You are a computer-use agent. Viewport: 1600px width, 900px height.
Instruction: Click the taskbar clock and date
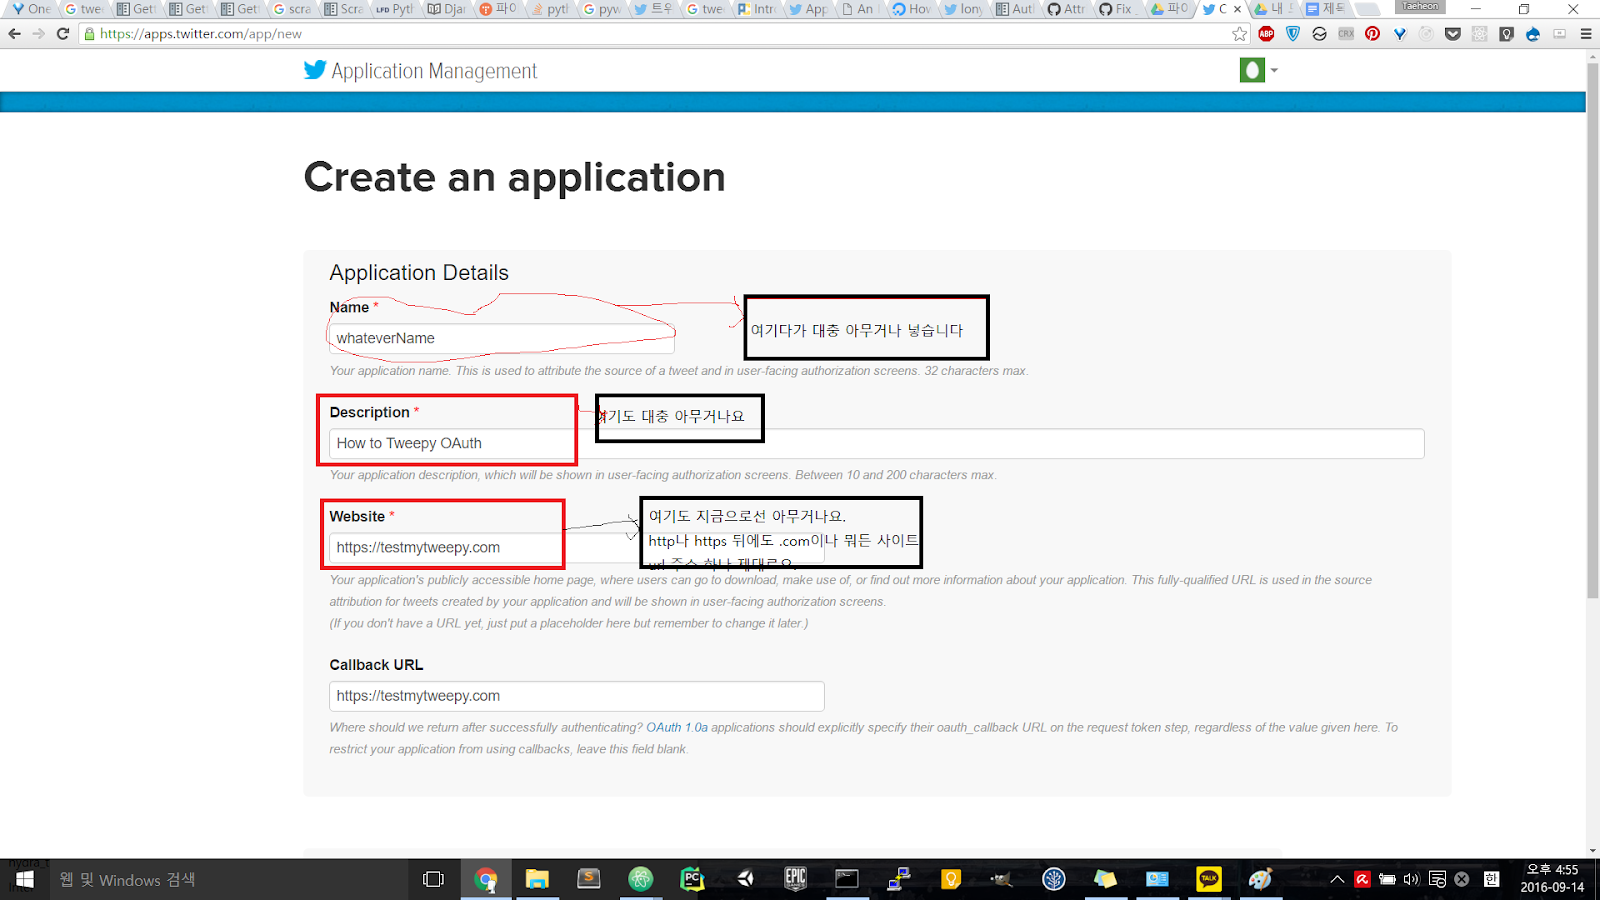1552,878
